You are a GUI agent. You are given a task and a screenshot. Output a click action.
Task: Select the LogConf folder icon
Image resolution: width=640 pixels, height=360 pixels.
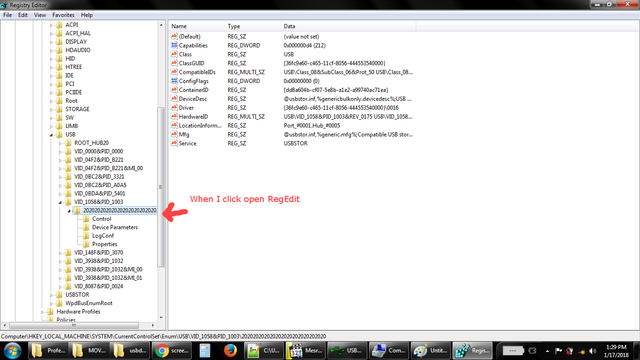[86, 236]
